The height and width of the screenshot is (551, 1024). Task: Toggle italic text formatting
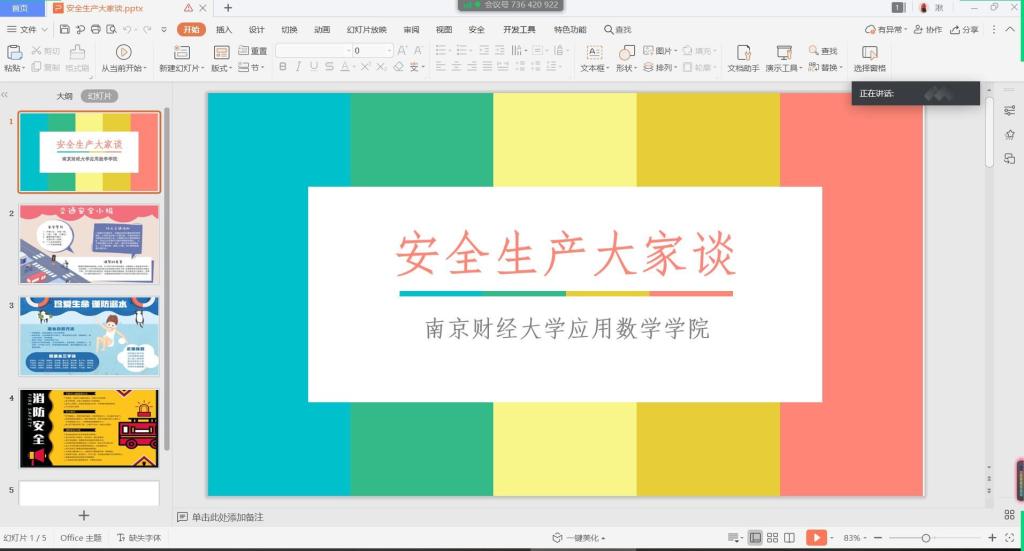[x=298, y=67]
